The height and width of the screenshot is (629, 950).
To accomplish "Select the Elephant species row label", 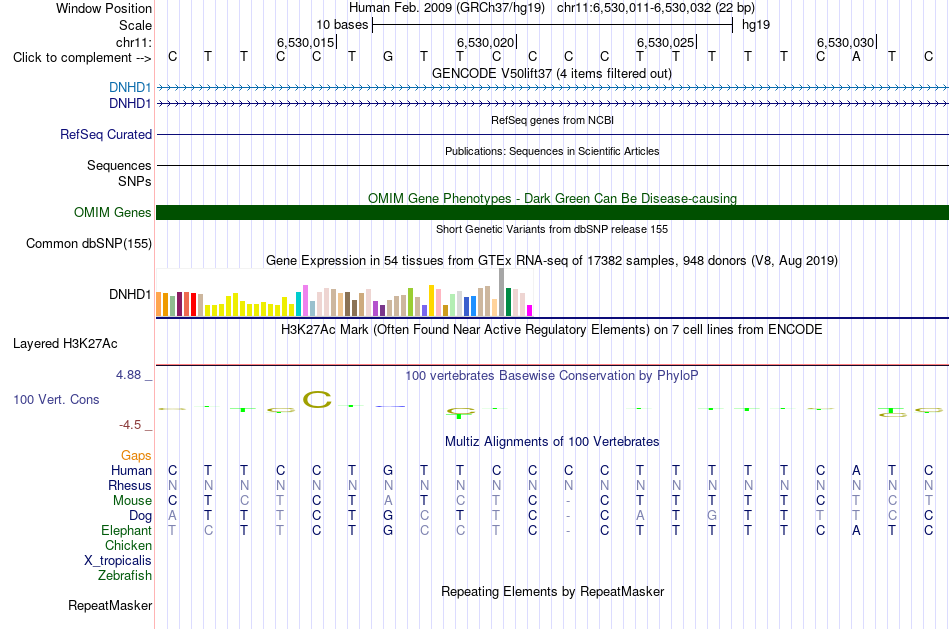I will pos(126,531).
